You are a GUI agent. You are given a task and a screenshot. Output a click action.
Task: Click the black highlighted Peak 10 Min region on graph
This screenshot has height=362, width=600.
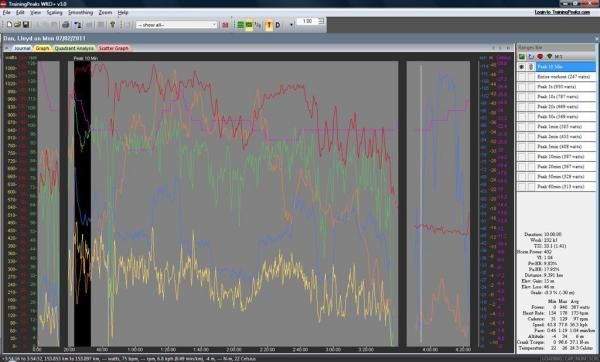(x=82, y=203)
